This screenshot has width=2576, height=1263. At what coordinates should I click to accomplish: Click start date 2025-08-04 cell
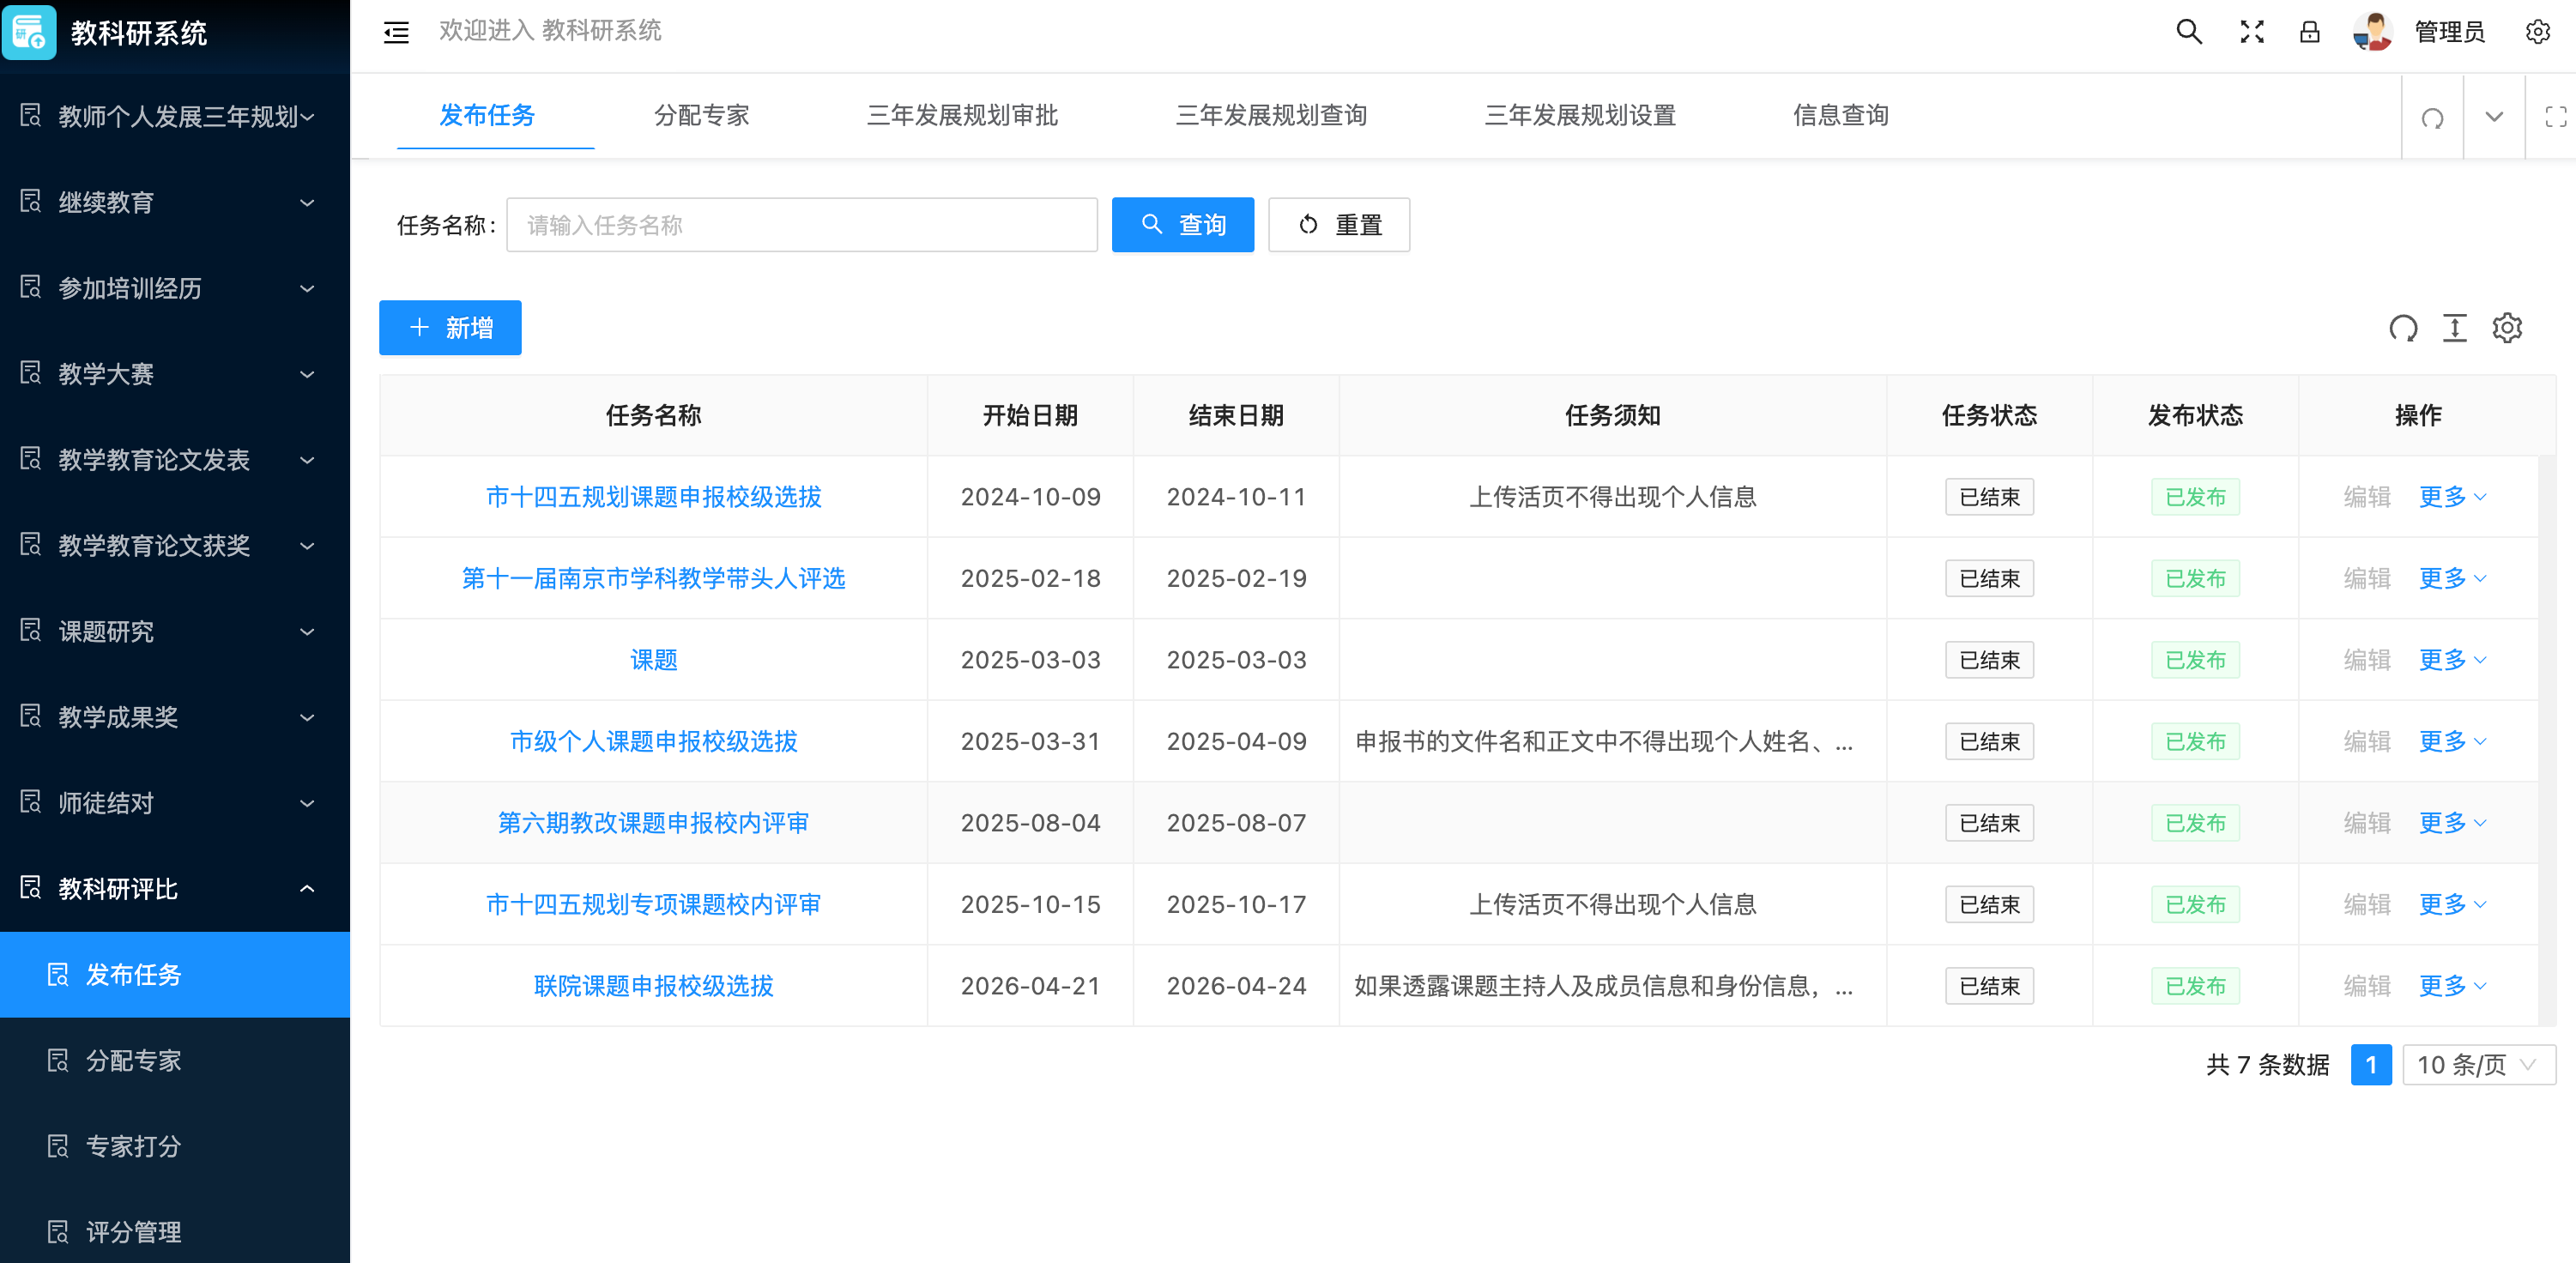1030,823
